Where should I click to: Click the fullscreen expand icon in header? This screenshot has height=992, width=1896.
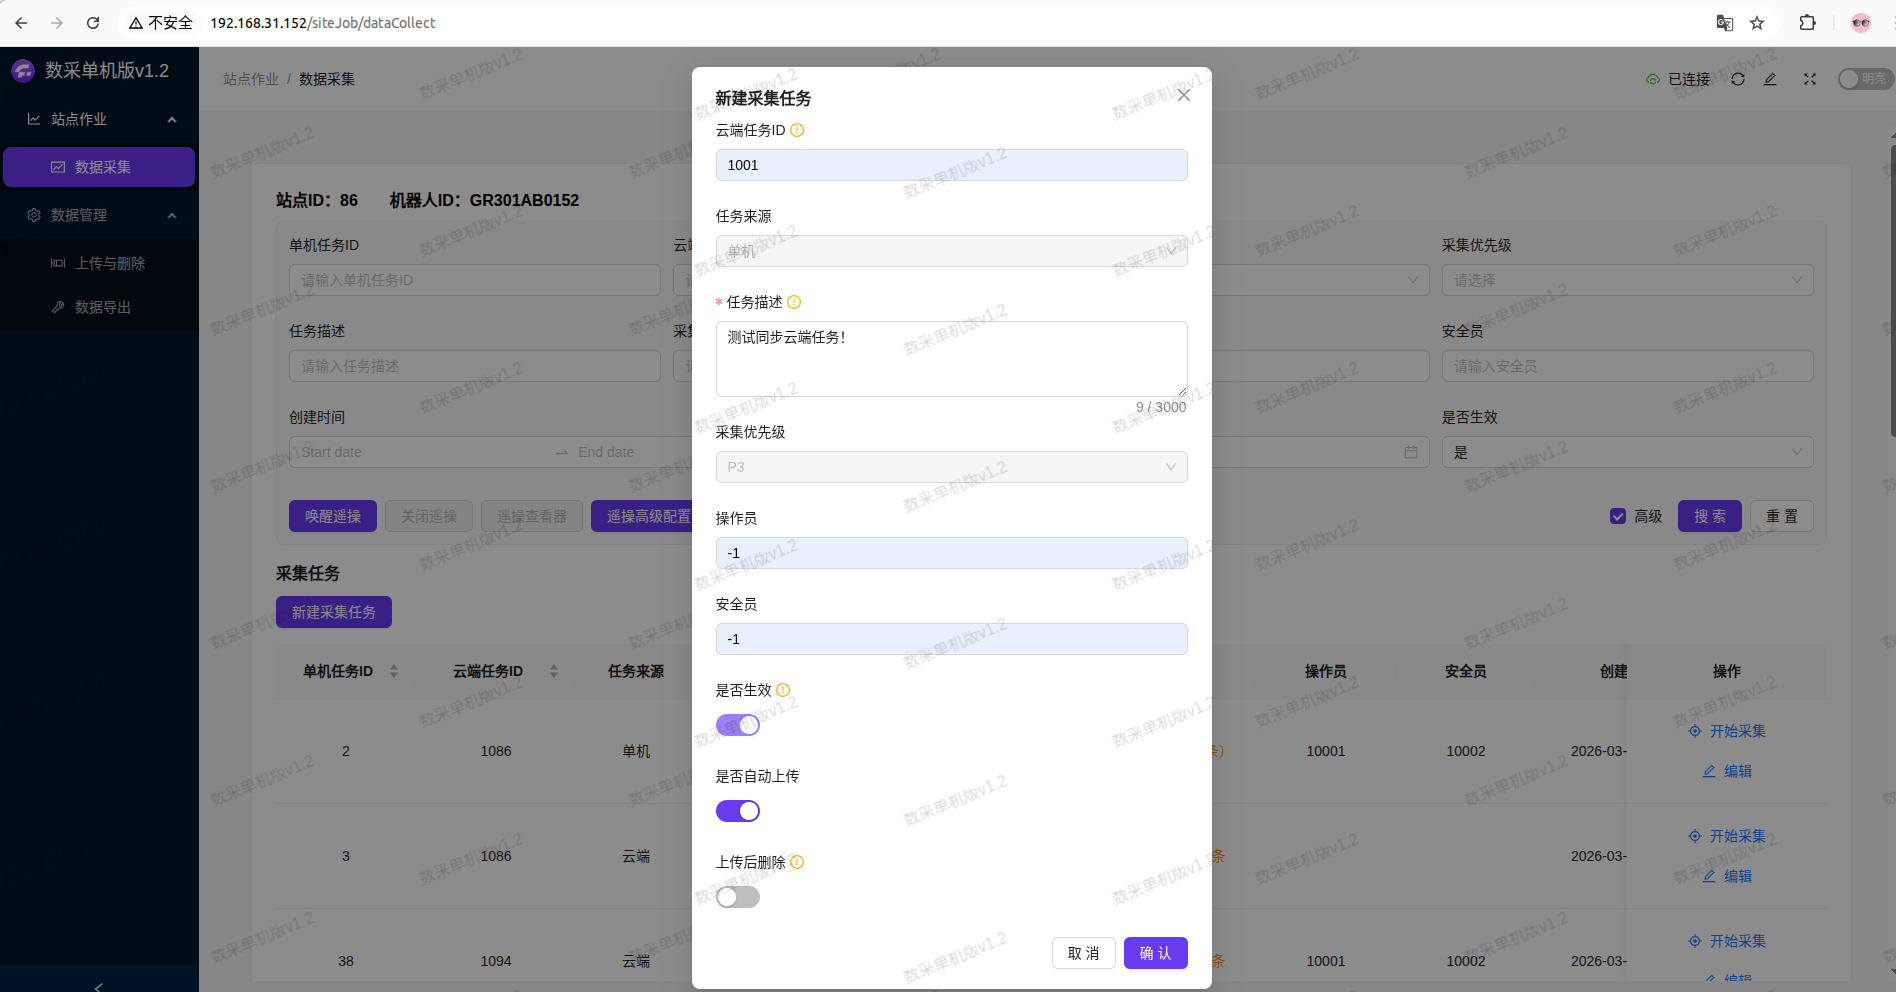(1810, 79)
